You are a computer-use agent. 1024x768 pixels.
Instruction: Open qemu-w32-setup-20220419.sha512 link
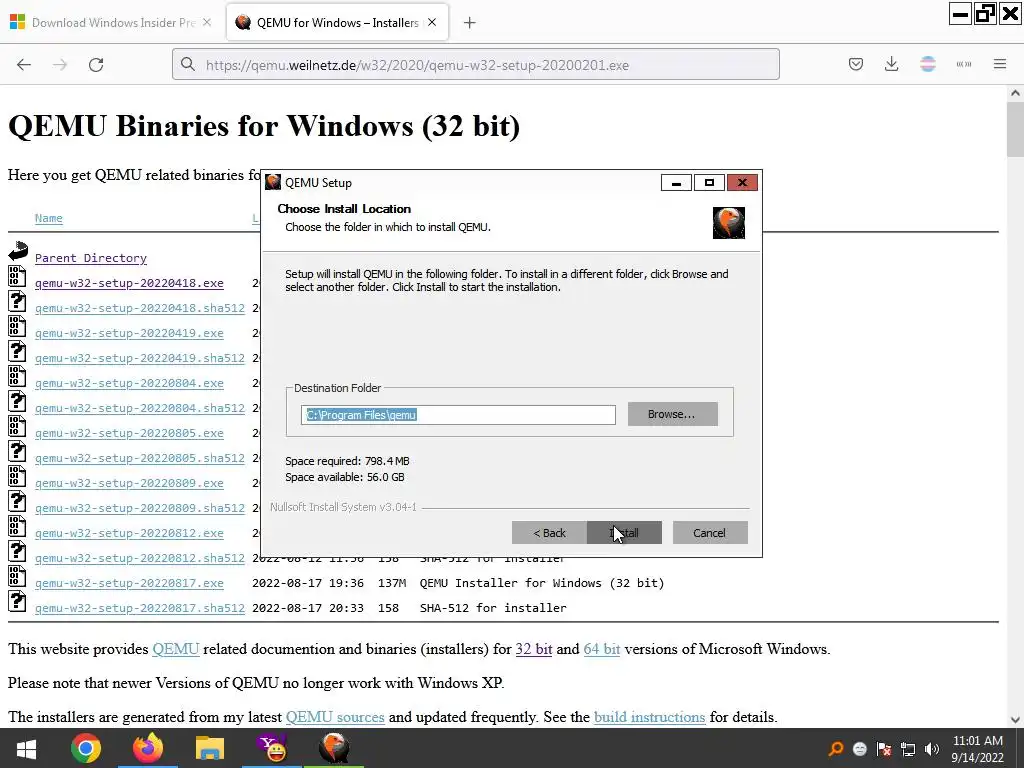coord(140,358)
